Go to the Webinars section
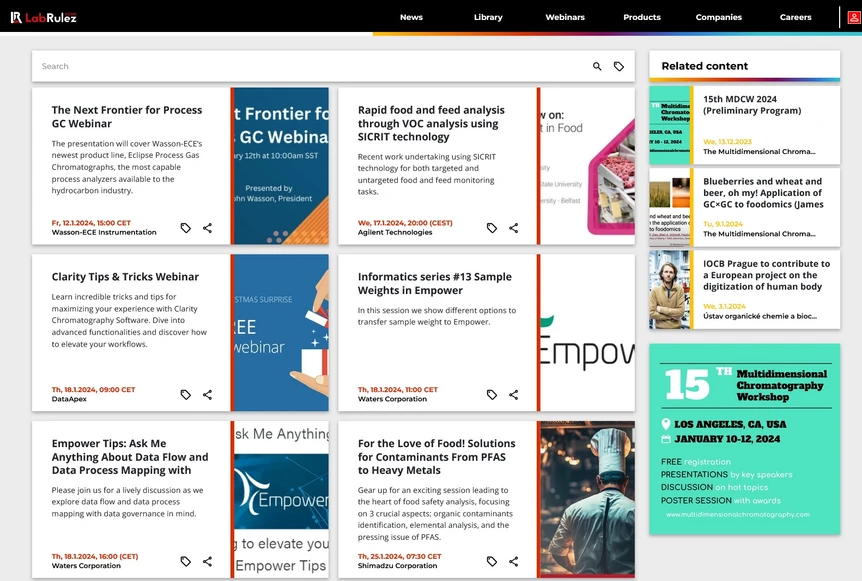Image resolution: width=862 pixels, height=581 pixels. 565,17
